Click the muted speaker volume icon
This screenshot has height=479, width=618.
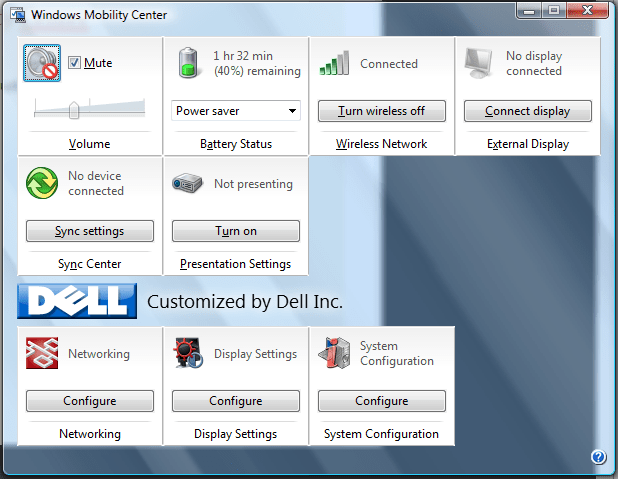pos(43,64)
